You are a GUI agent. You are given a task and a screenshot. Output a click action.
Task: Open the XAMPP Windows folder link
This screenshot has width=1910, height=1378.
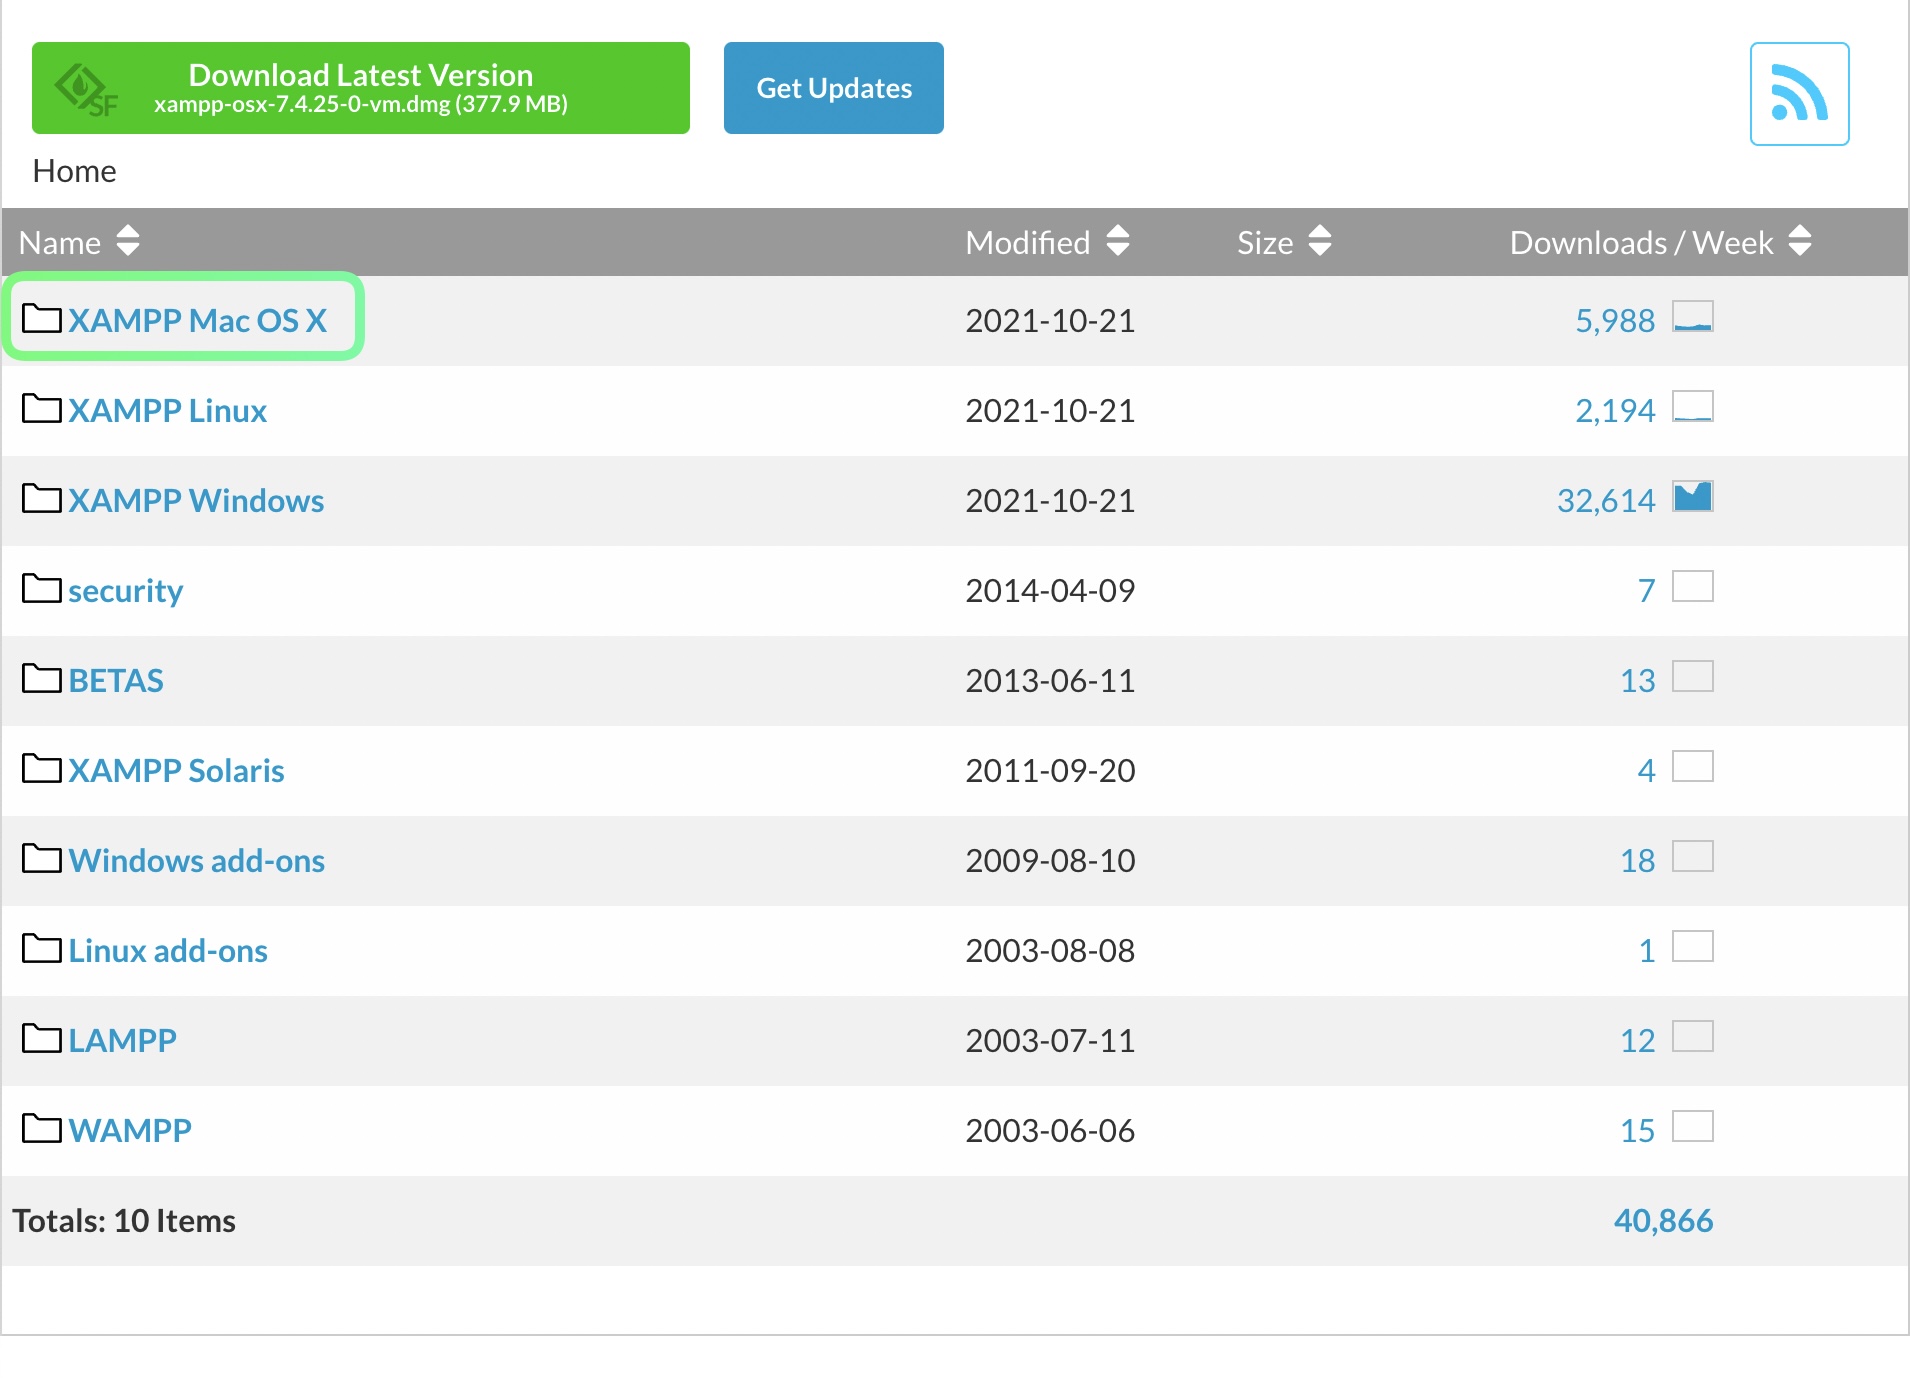pos(196,500)
